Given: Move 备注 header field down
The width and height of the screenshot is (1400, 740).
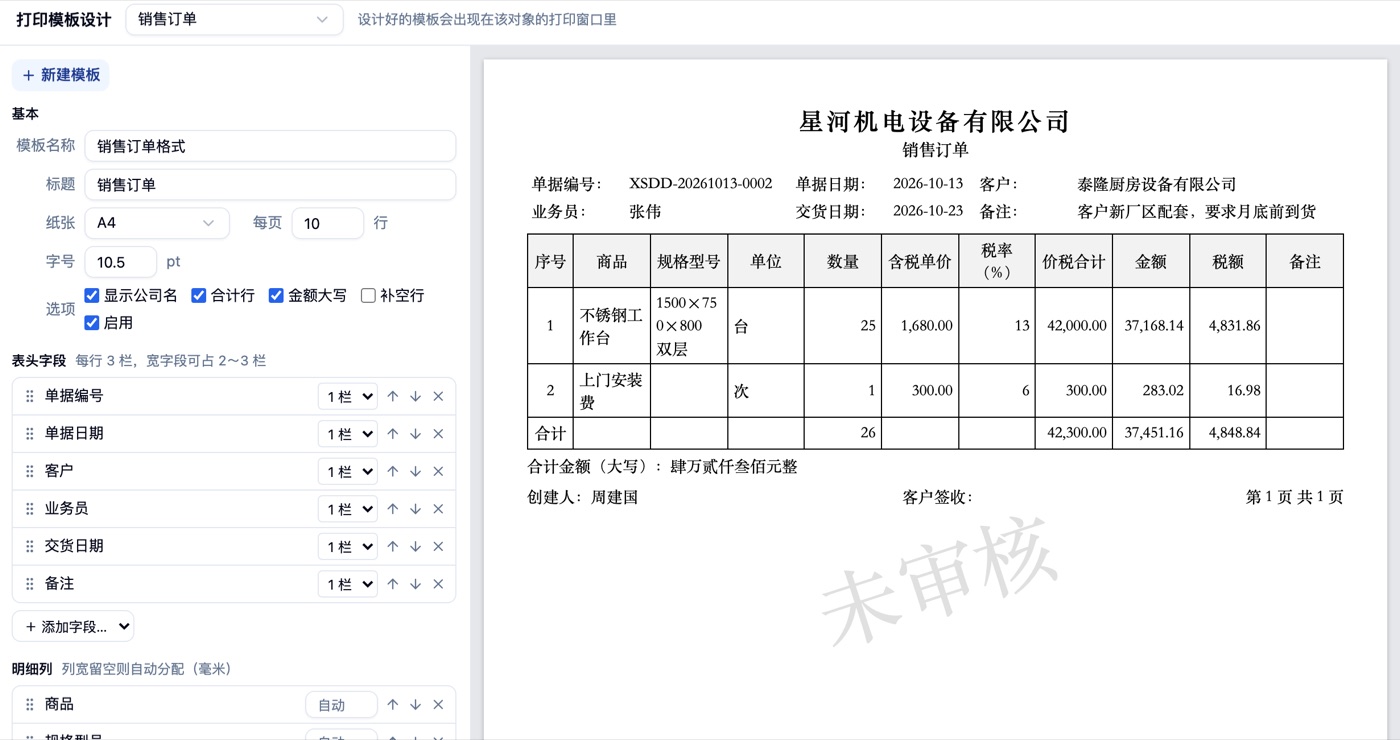Looking at the screenshot, I should (x=415, y=584).
